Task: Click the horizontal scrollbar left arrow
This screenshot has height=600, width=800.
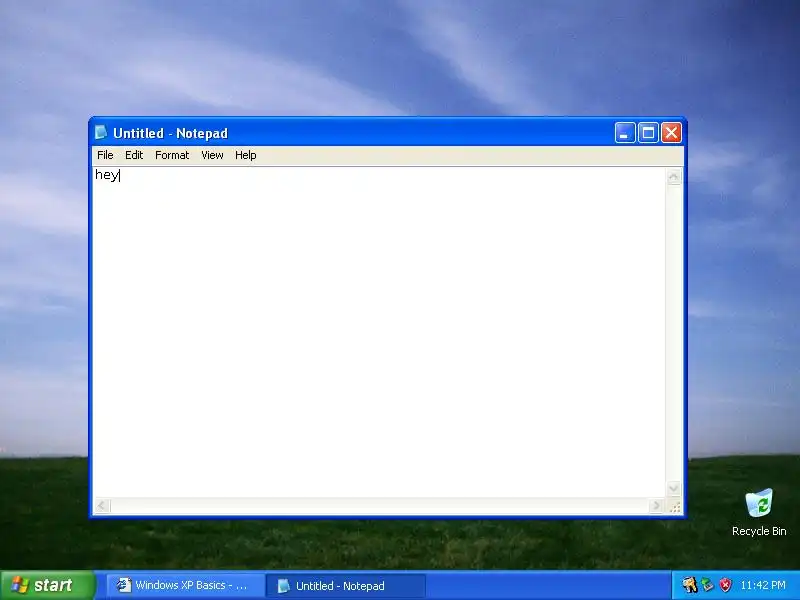Action: [x=102, y=506]
